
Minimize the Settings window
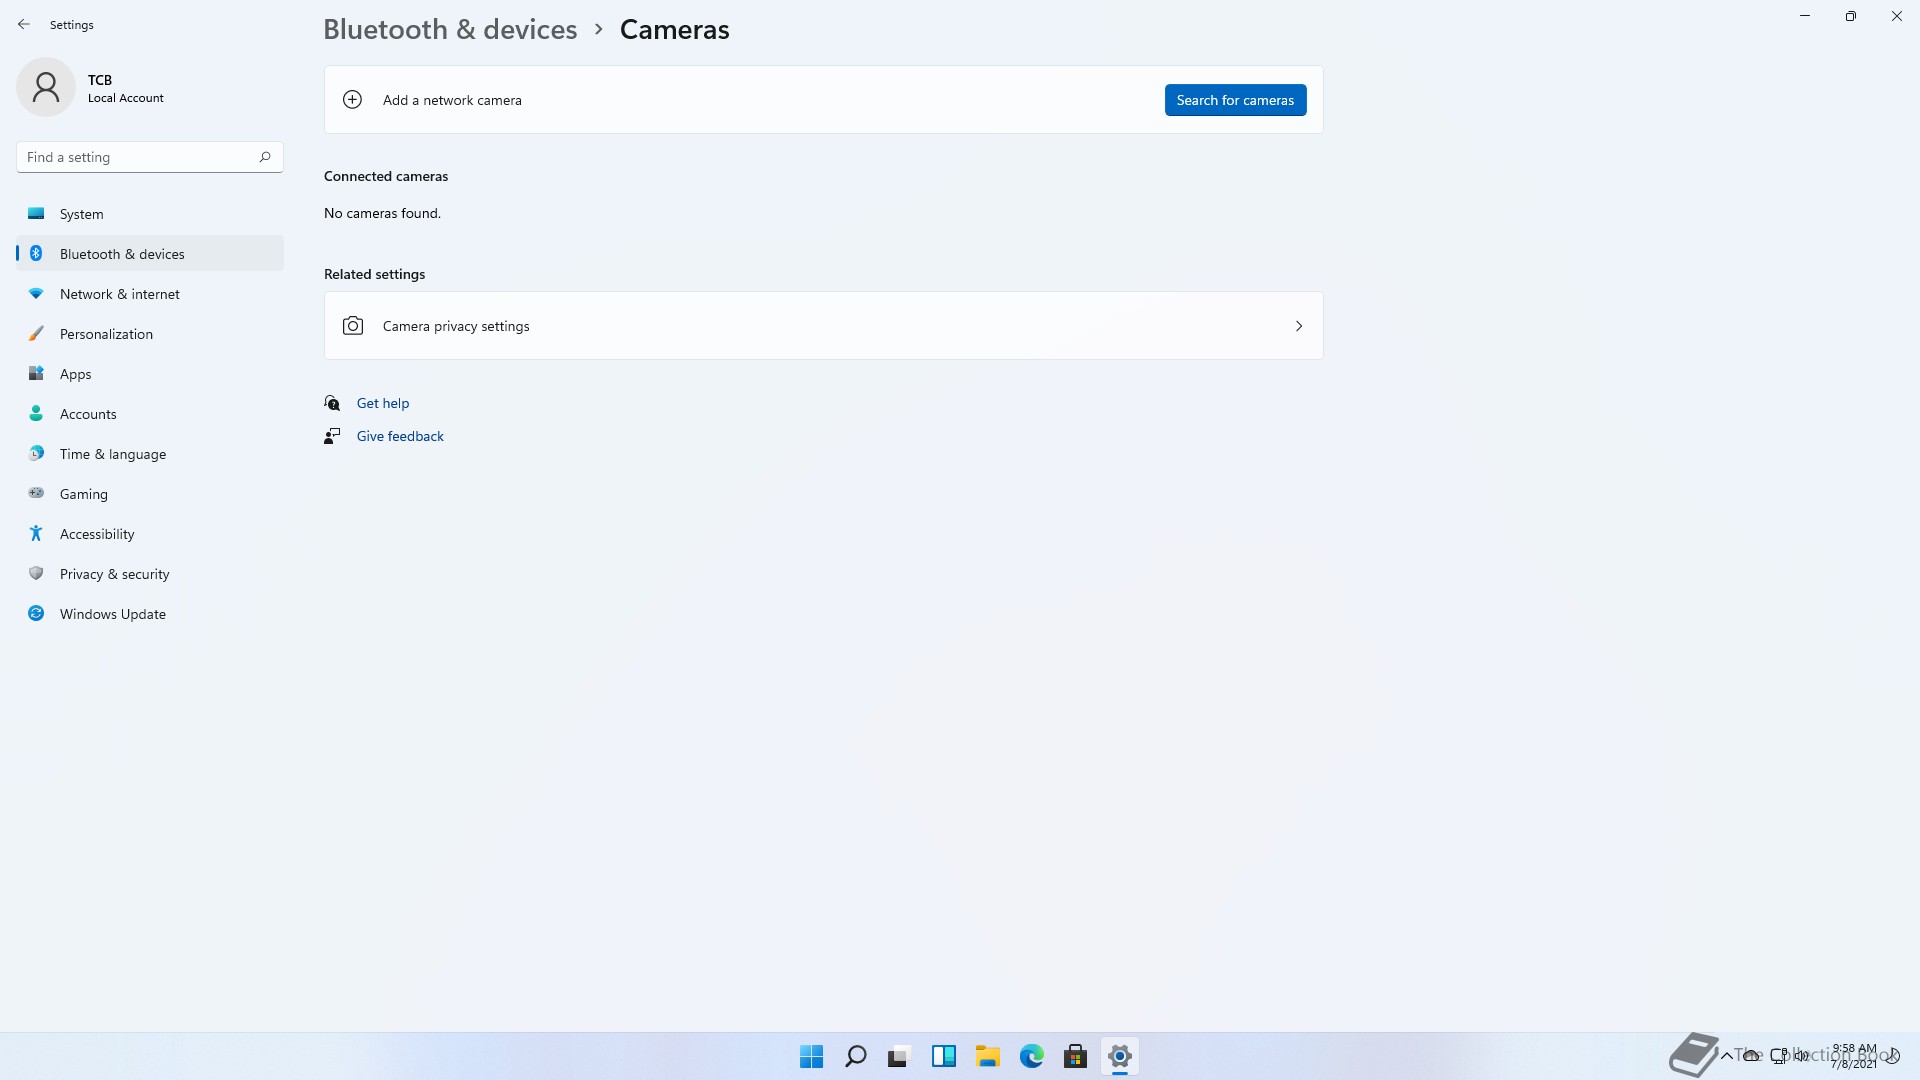[x=1805, y=16]
